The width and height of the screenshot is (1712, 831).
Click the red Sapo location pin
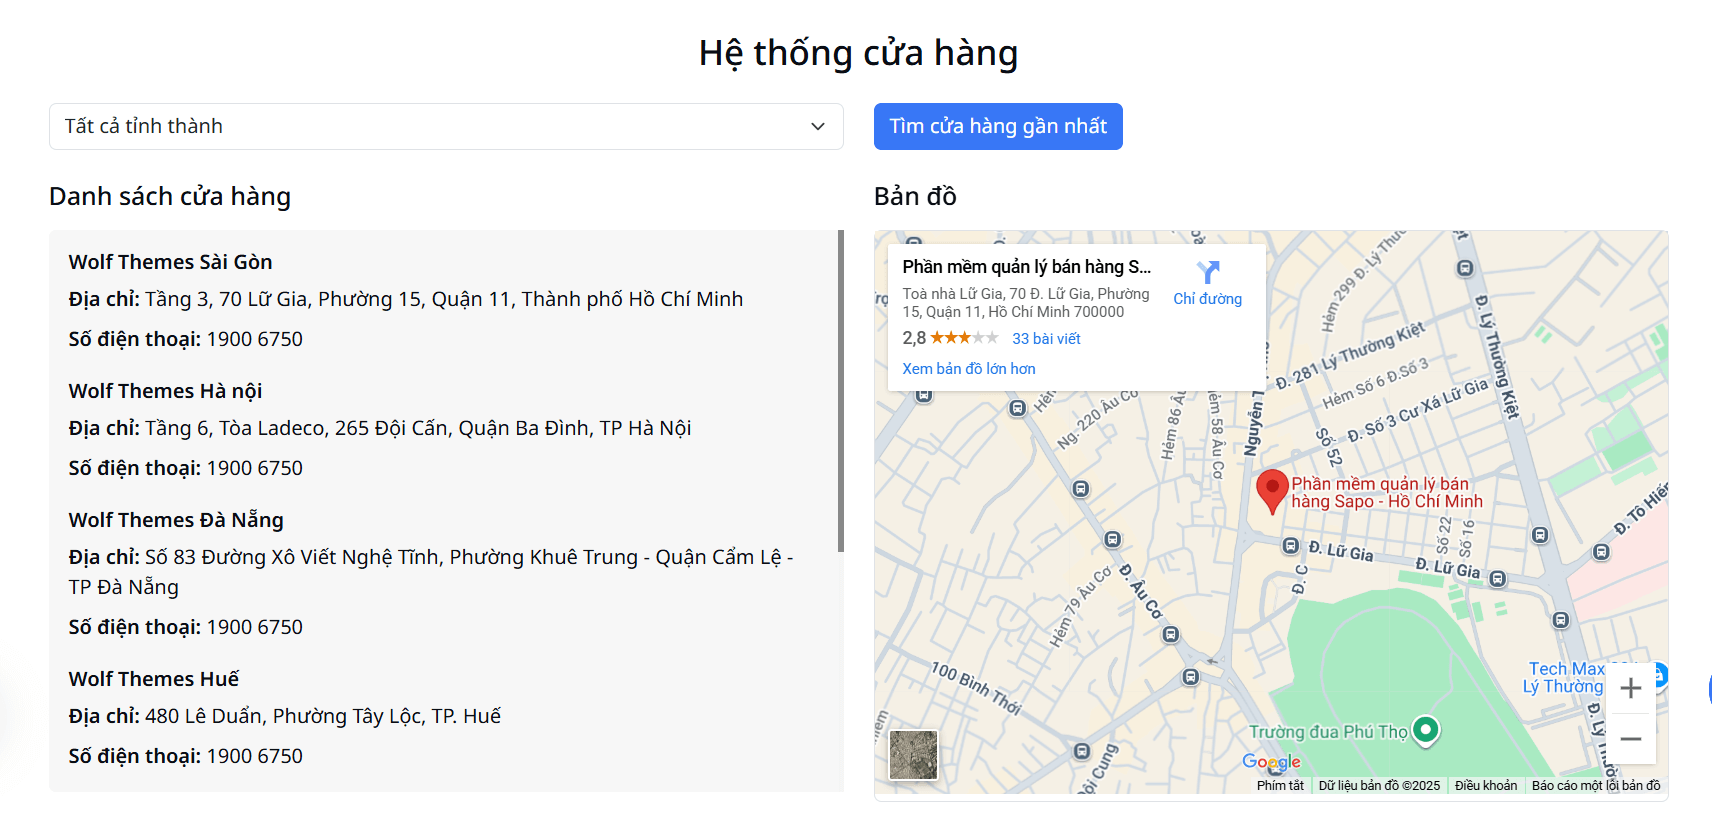point(1272,492)
